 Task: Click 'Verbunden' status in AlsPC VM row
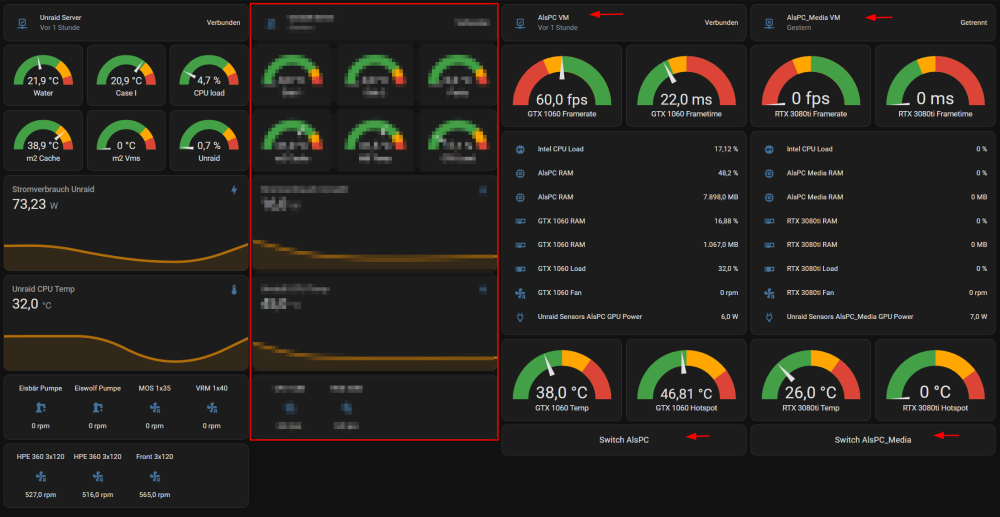coord(721,23)
